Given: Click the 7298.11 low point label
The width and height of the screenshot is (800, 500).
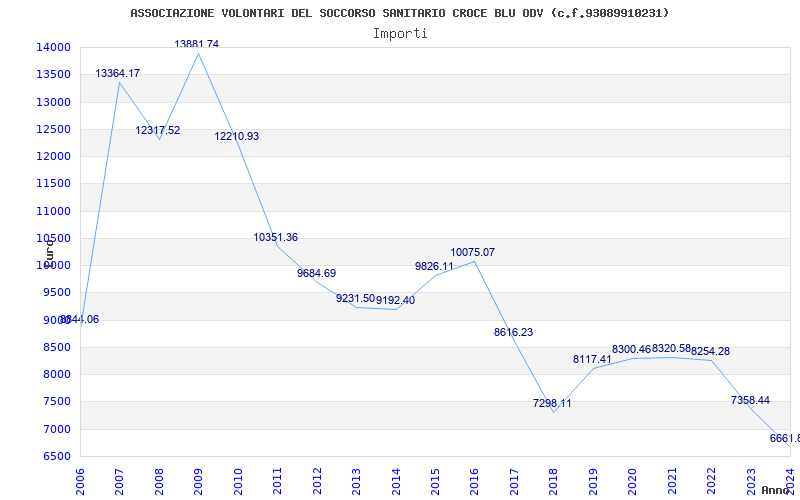Looking at the screenshot, I should (552, 404).
